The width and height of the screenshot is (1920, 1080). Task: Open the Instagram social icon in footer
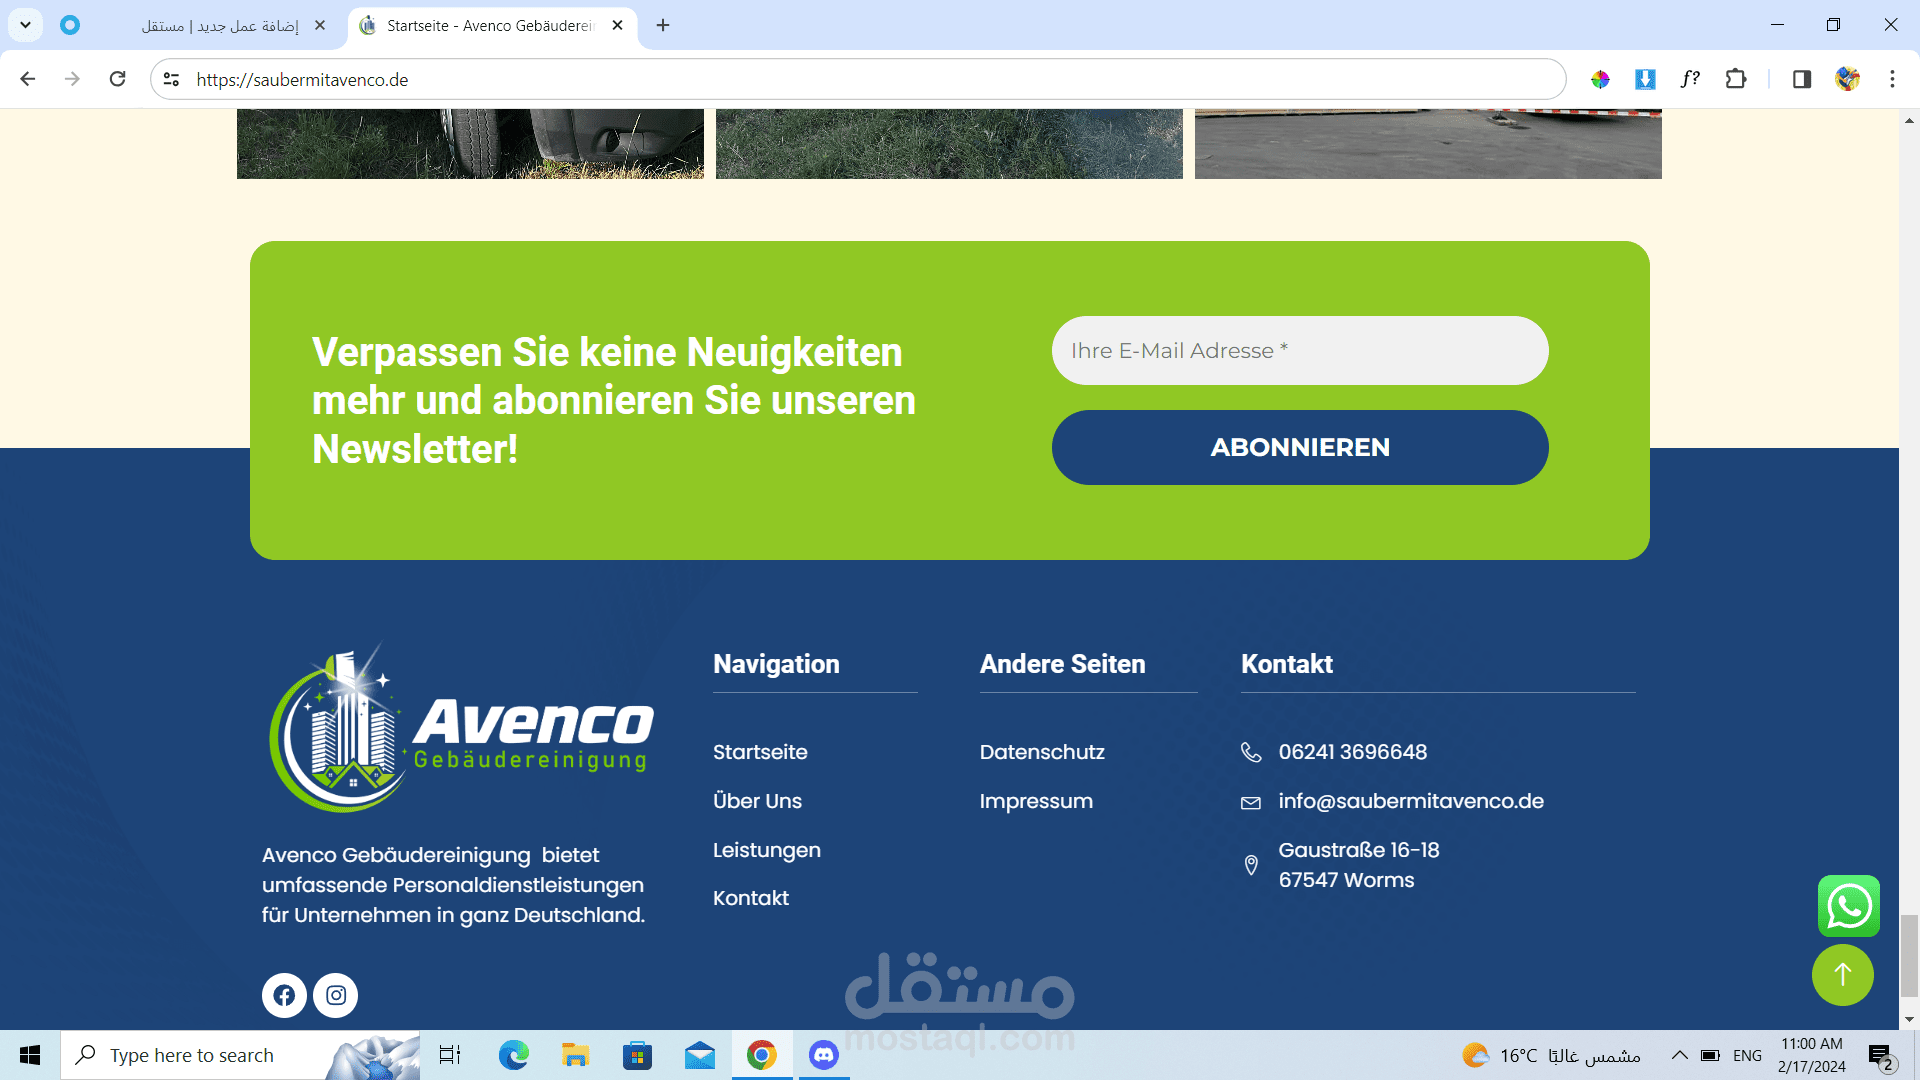336,995
